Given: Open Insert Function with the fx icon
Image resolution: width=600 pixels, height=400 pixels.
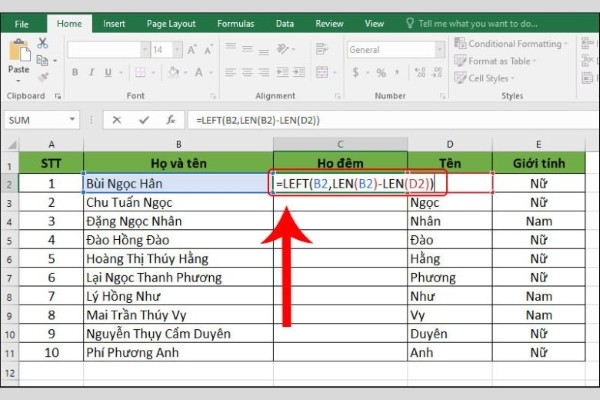Looking at the screenshot, I should click(x=171, y=119).
